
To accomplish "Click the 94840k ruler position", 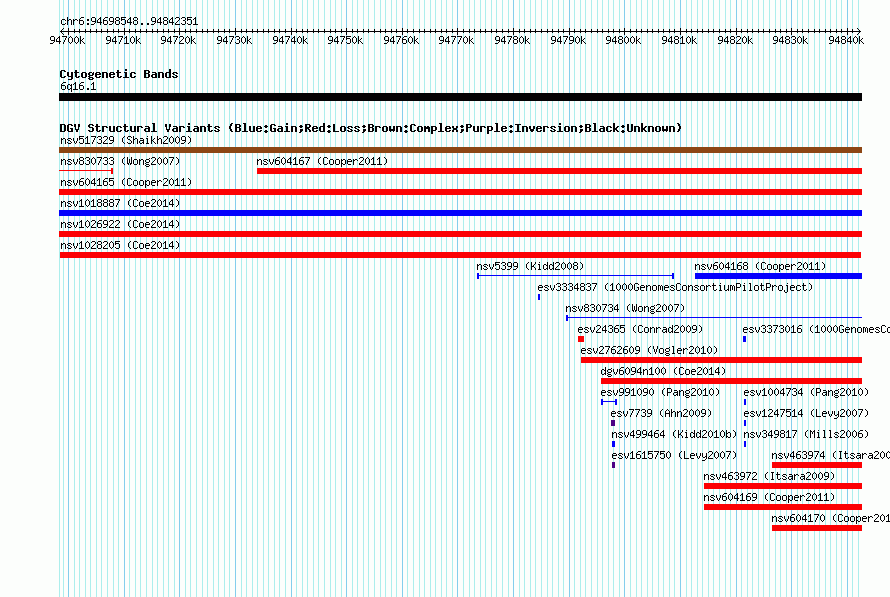I will [x=846, y=40].
